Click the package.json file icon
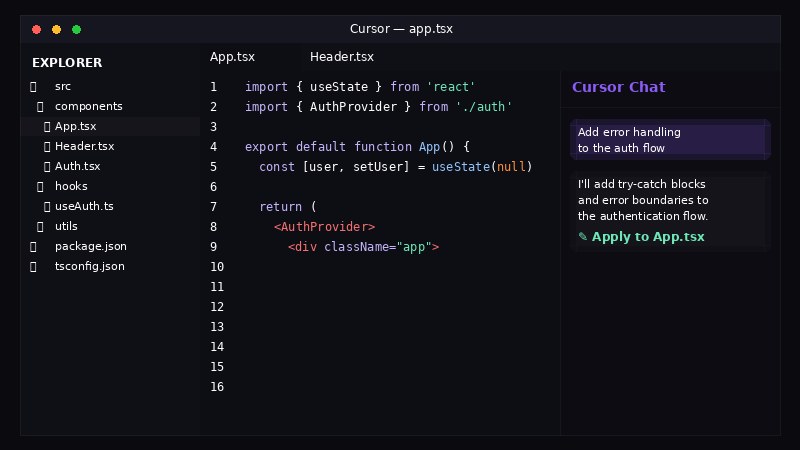Screen dimensions: 800x450 [x=33, y=247]
